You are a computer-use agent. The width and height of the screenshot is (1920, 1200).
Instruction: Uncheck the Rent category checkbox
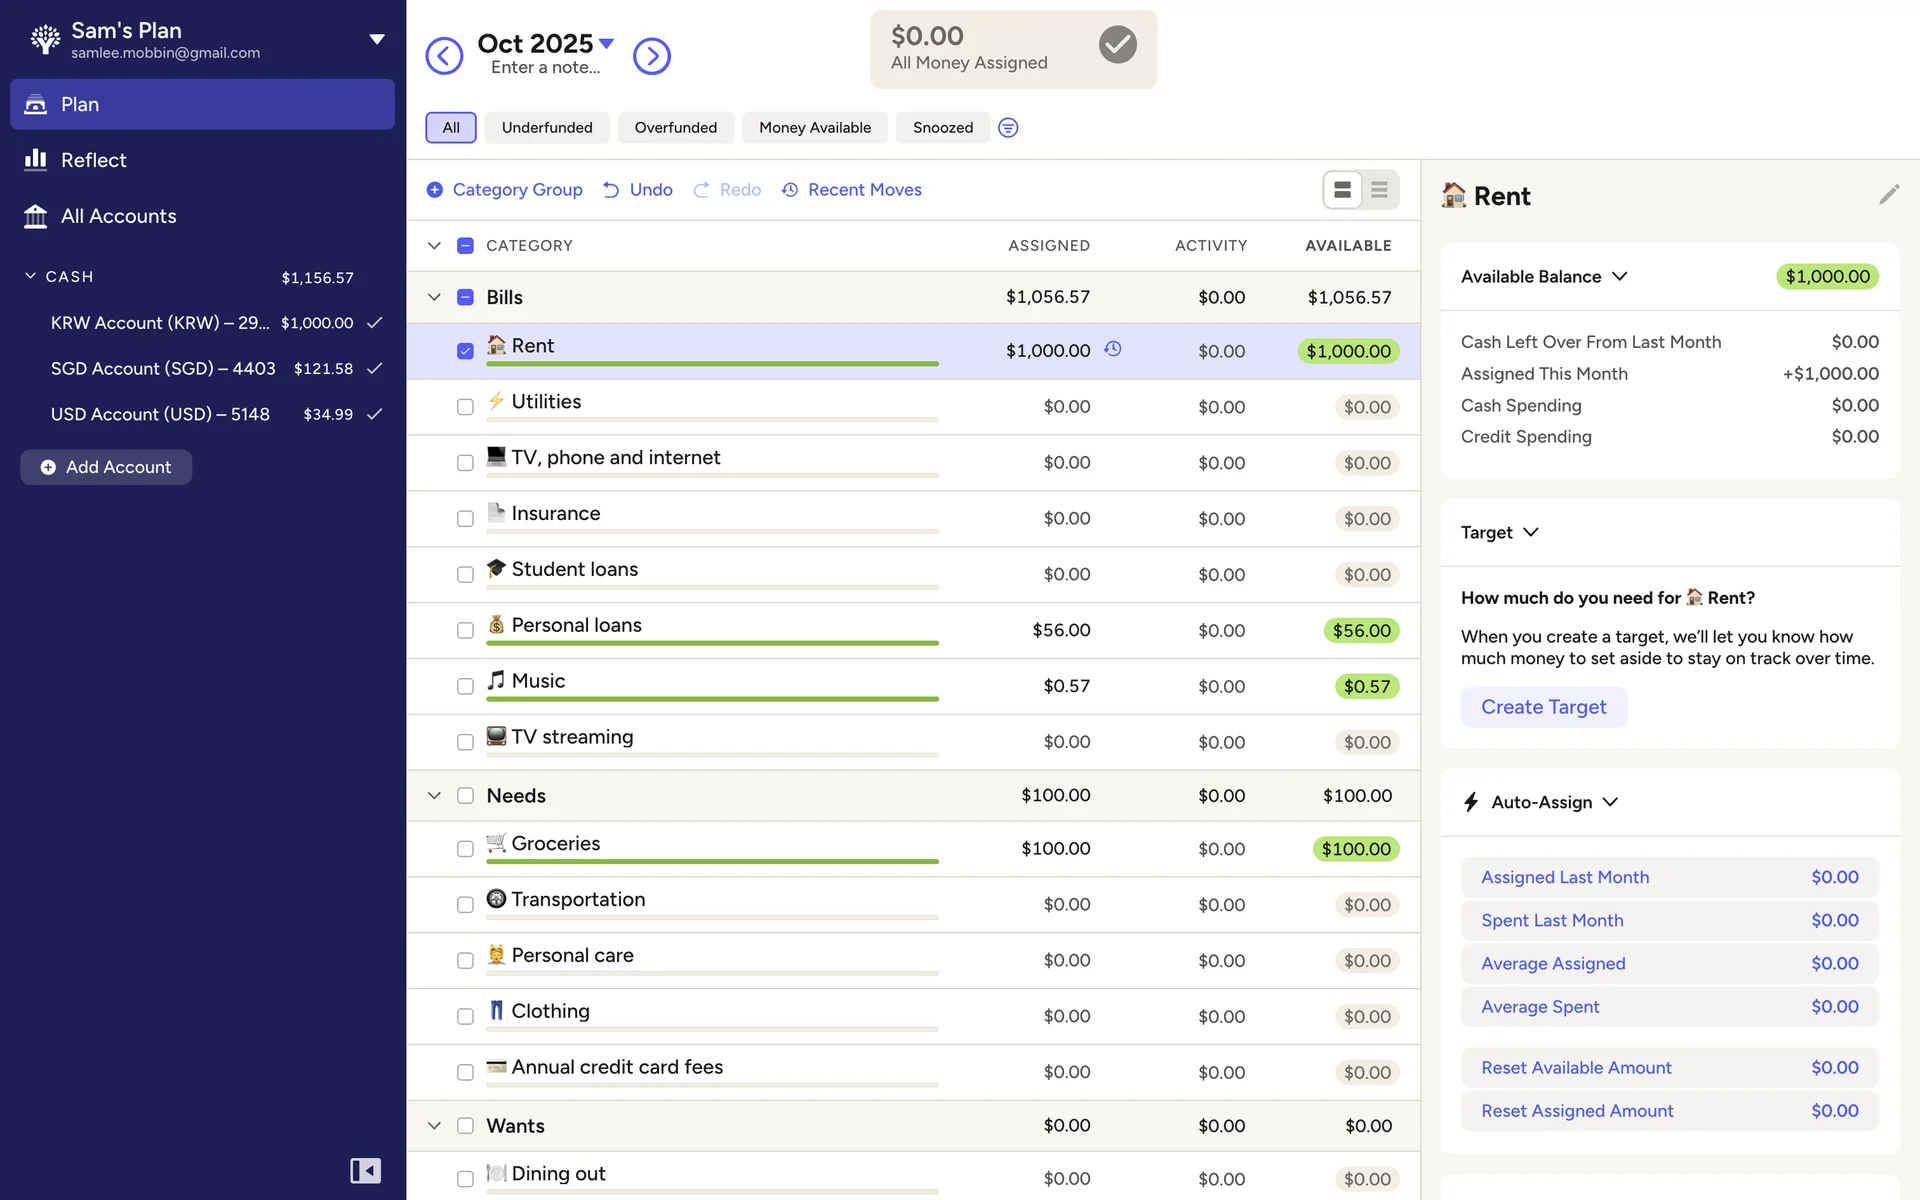(x=465, y=351)
